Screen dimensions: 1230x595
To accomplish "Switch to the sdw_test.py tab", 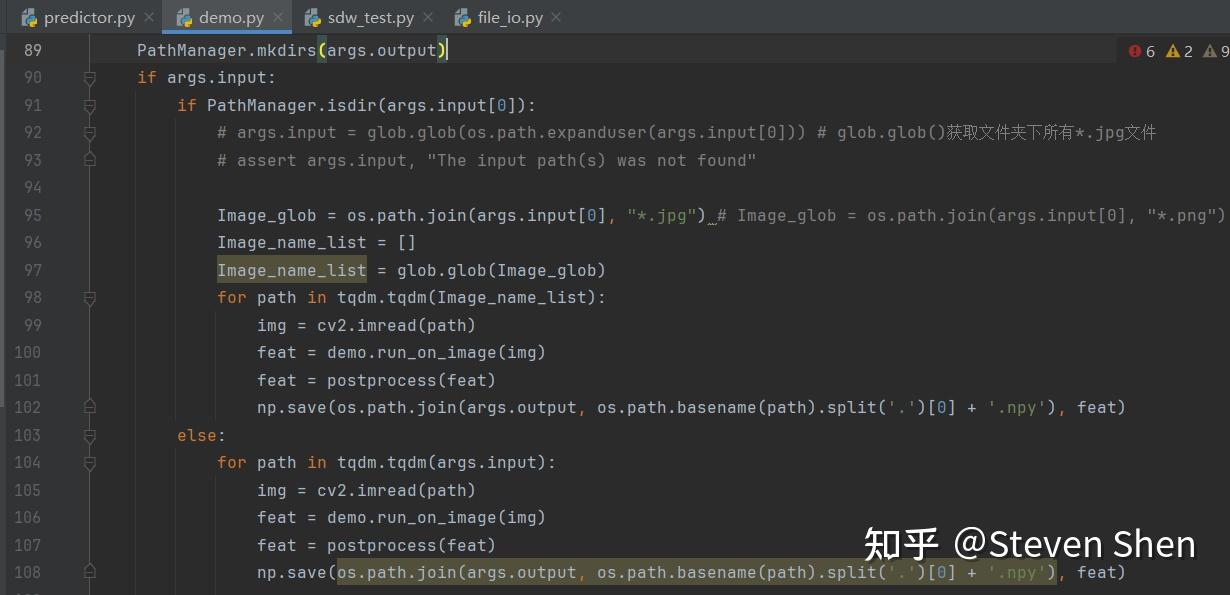I will 370,17.
